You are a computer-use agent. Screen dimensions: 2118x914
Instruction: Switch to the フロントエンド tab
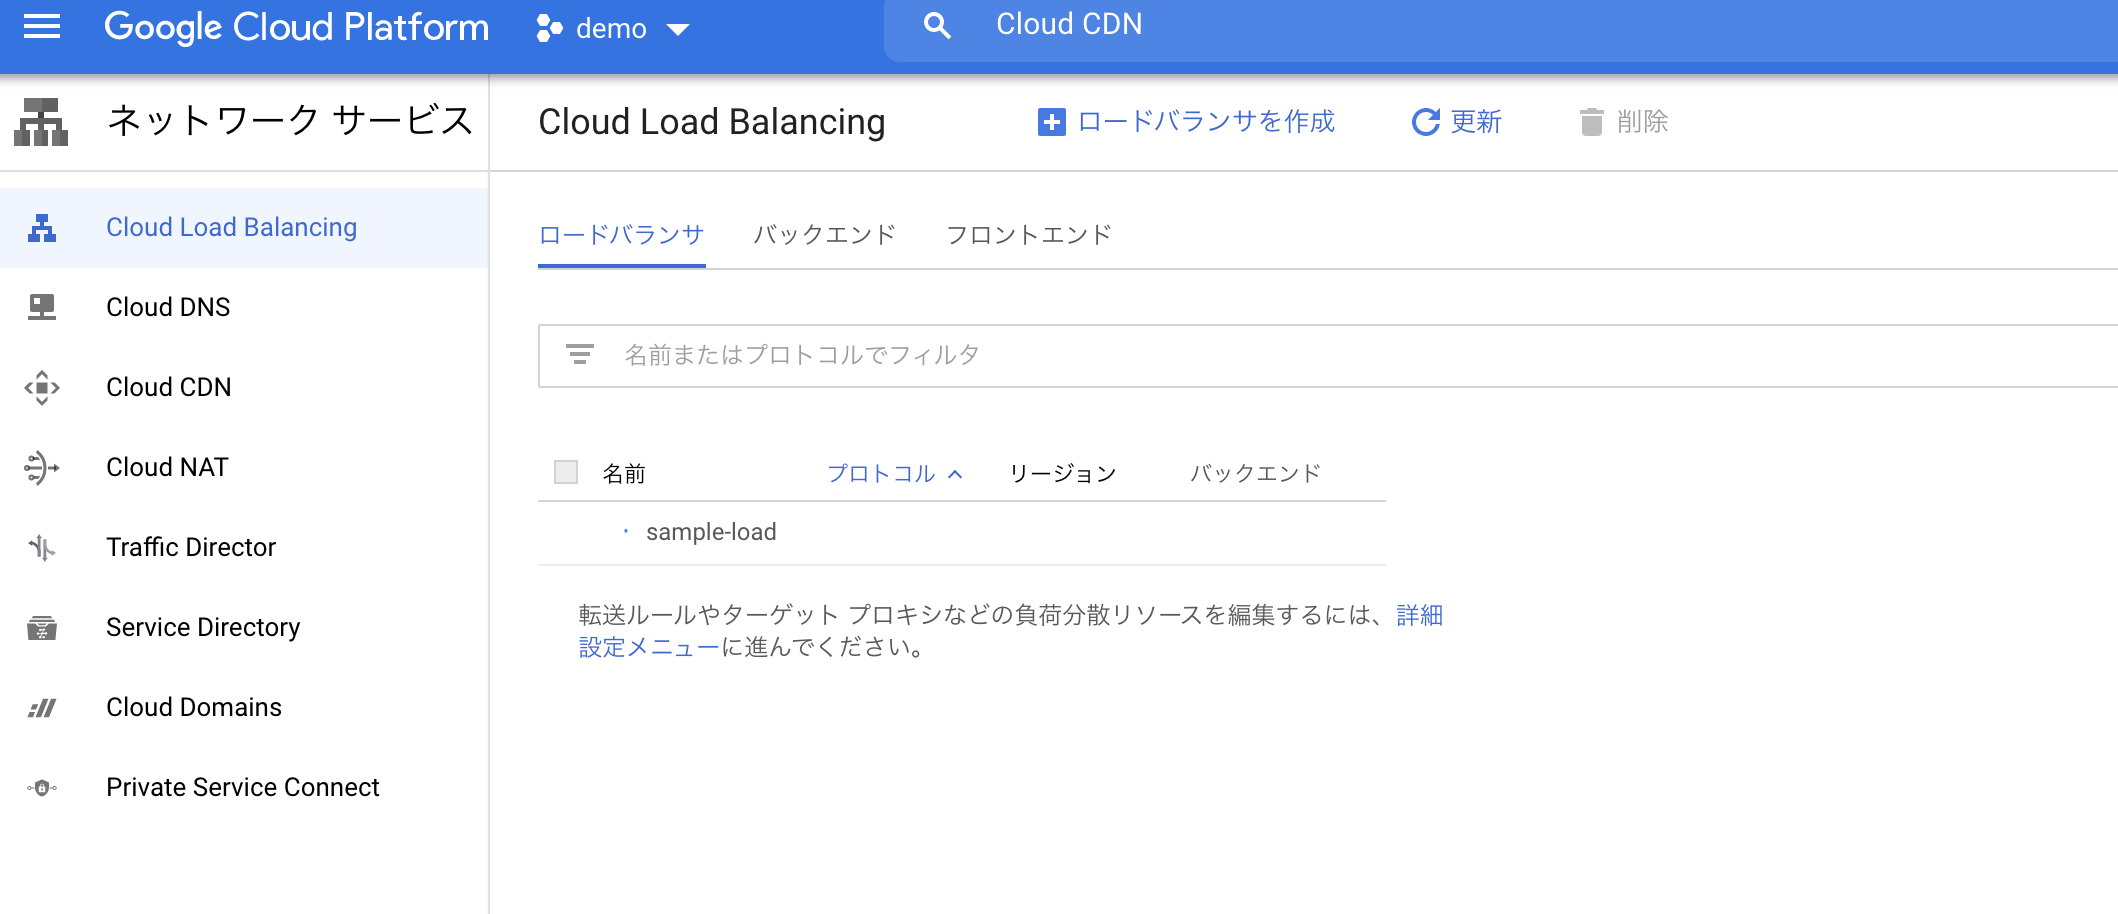click(1029, 235)
